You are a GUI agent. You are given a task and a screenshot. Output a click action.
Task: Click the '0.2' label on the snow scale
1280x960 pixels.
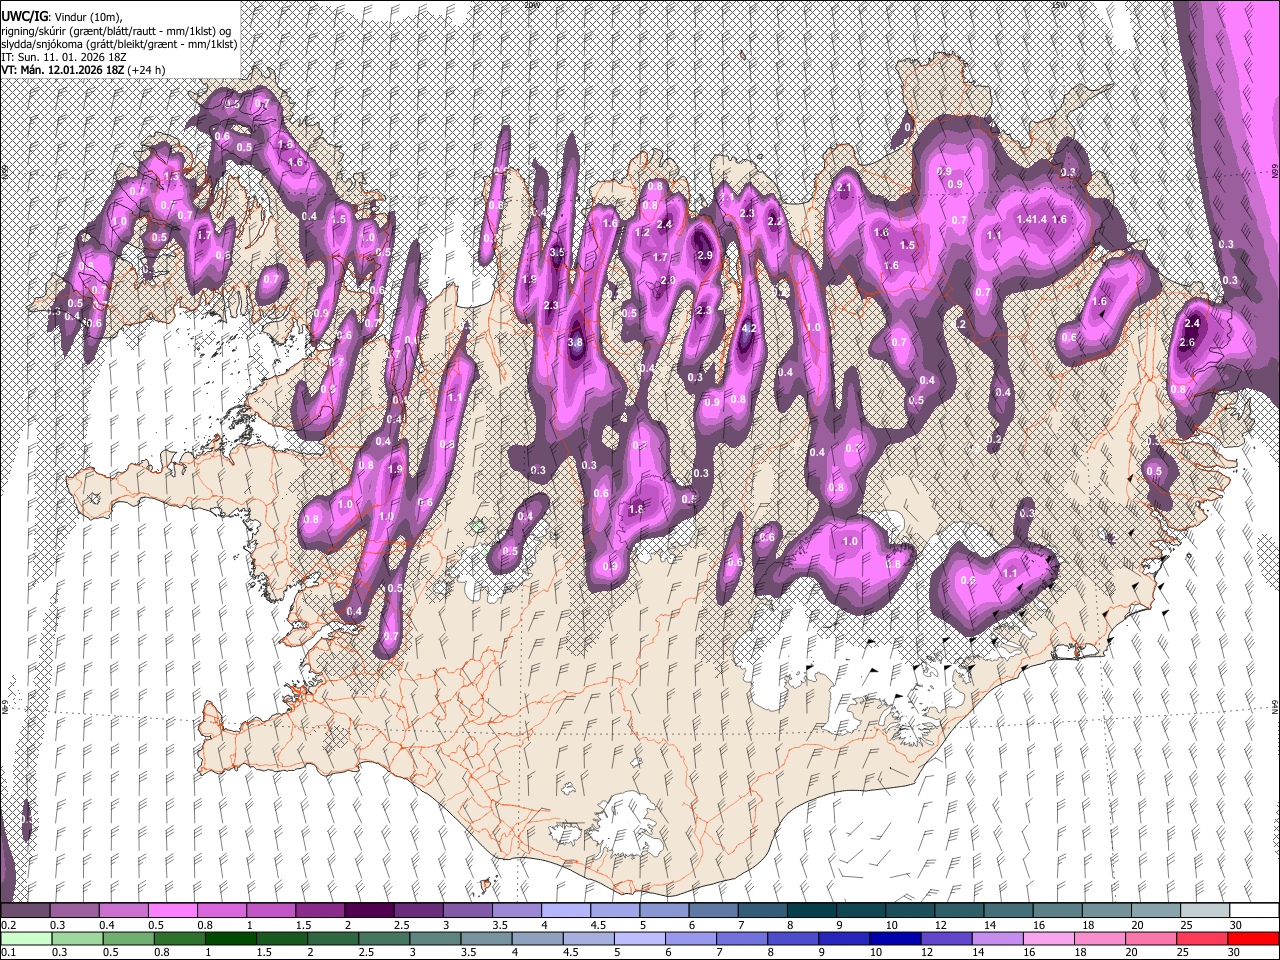[x=8, y=926]
